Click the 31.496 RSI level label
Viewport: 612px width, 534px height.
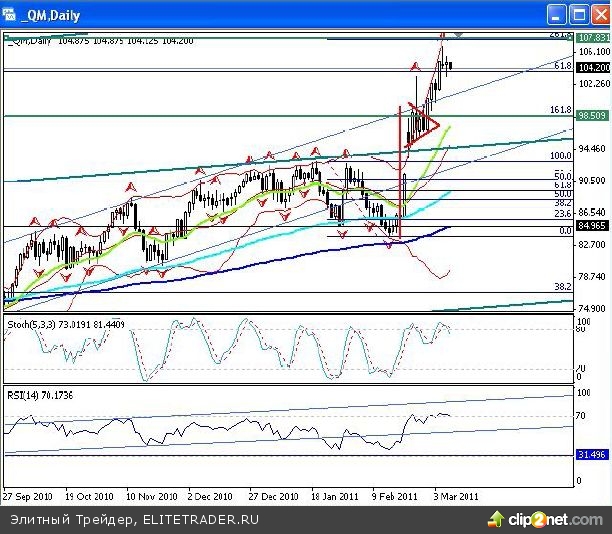(594, 456)
